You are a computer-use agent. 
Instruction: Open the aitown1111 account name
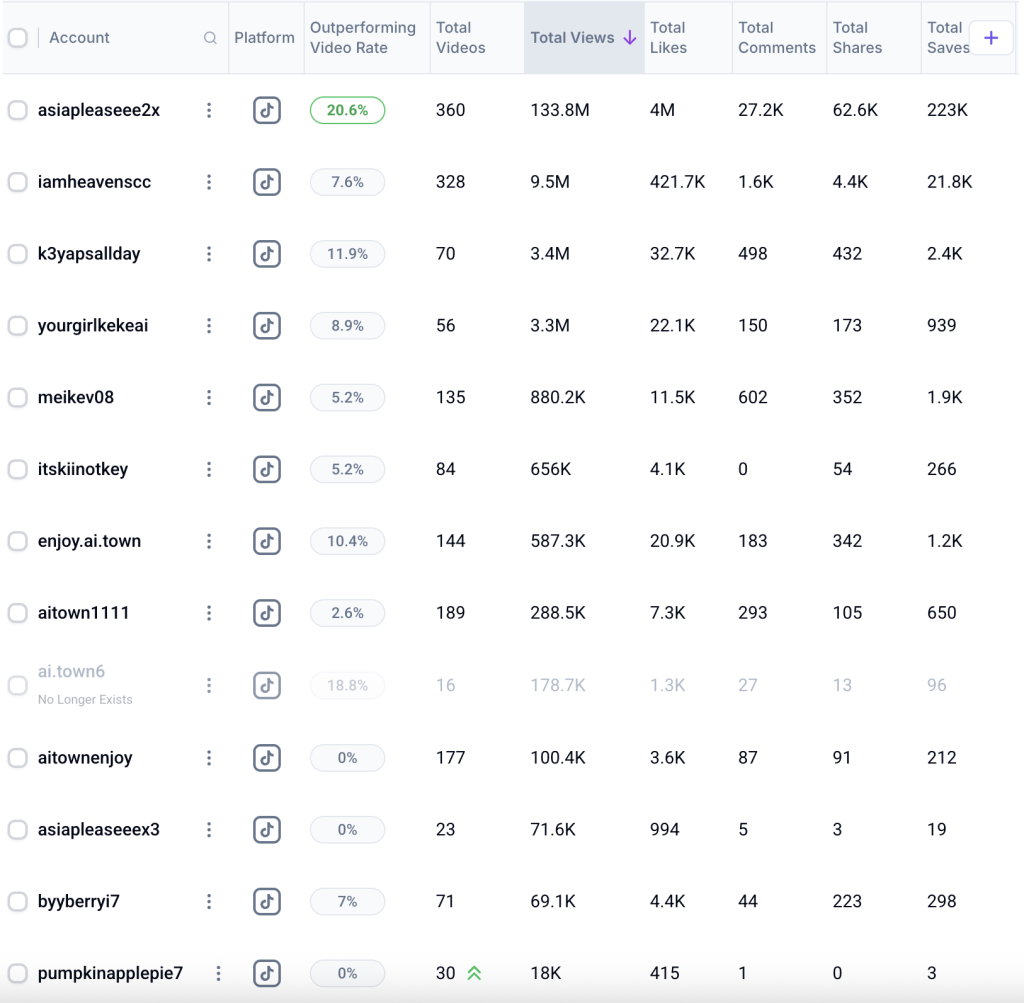pyautogui.click(x=84, y=613)
